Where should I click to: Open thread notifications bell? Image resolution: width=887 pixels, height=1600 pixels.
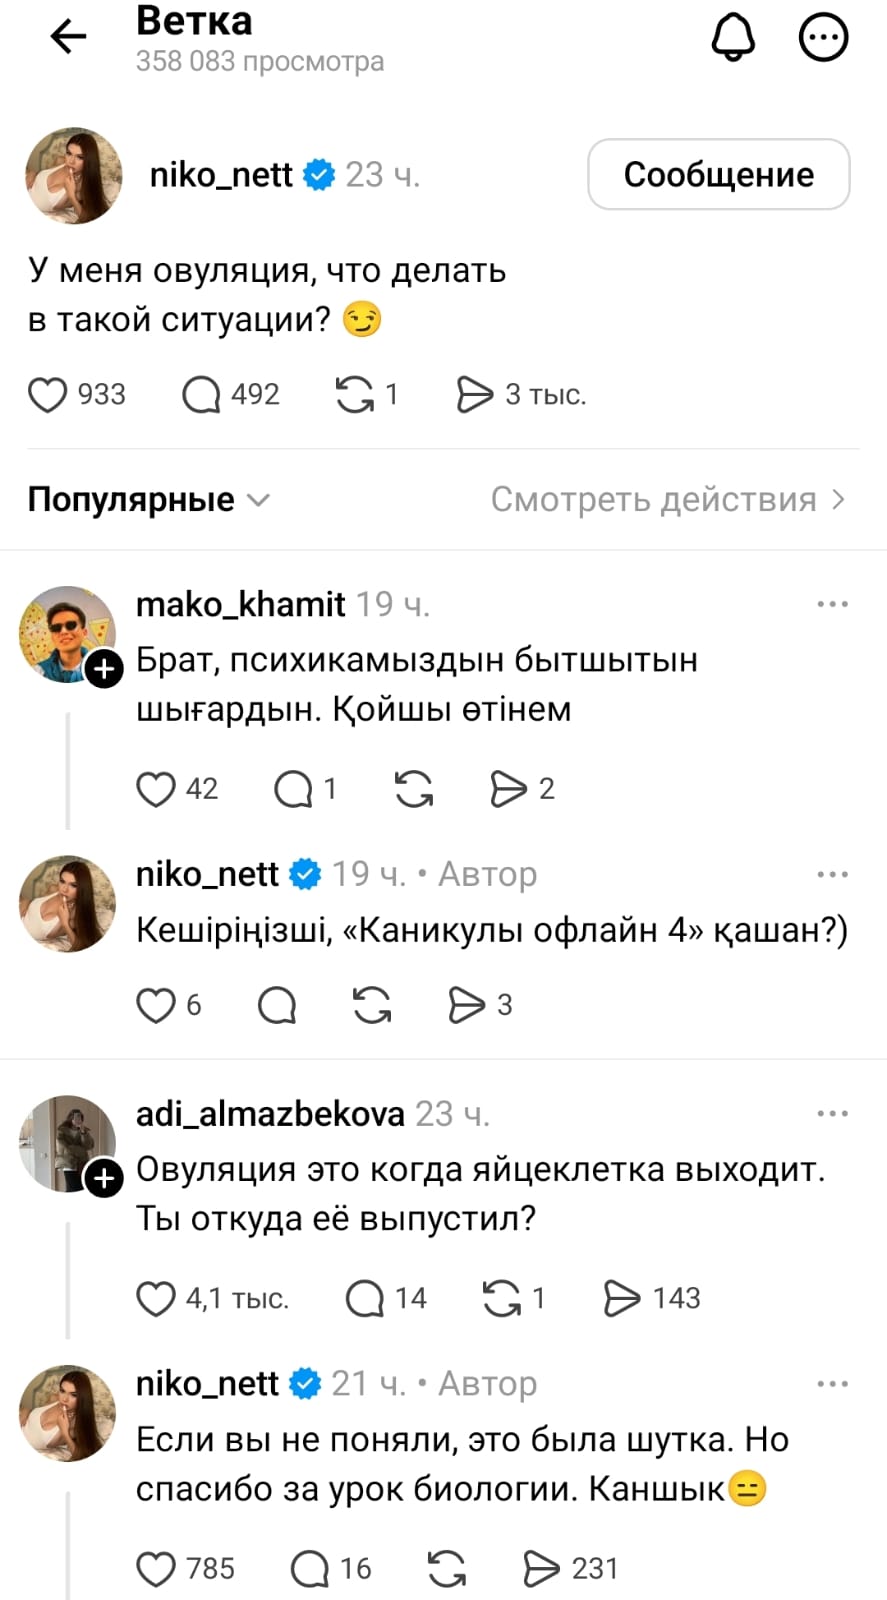(x=733, y=38)
